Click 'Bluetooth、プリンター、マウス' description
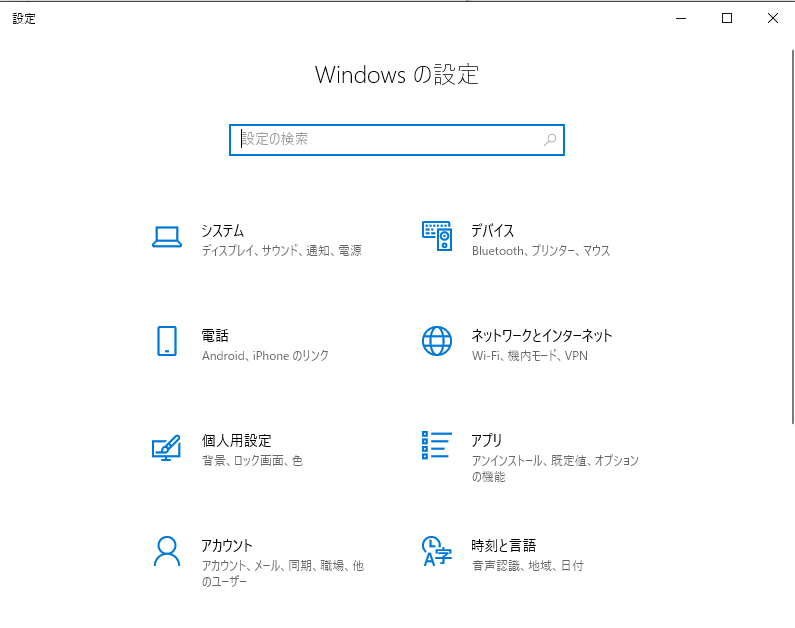Screen dimensions: 795x628 (540, 250)
